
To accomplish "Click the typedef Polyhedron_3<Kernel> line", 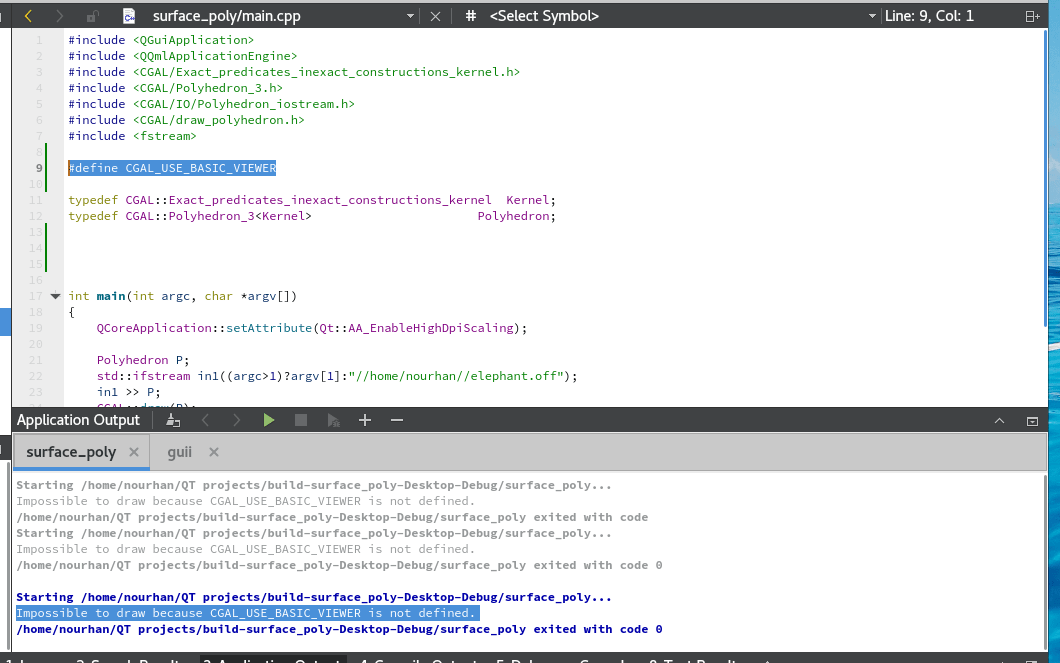I will coord(312,216).
